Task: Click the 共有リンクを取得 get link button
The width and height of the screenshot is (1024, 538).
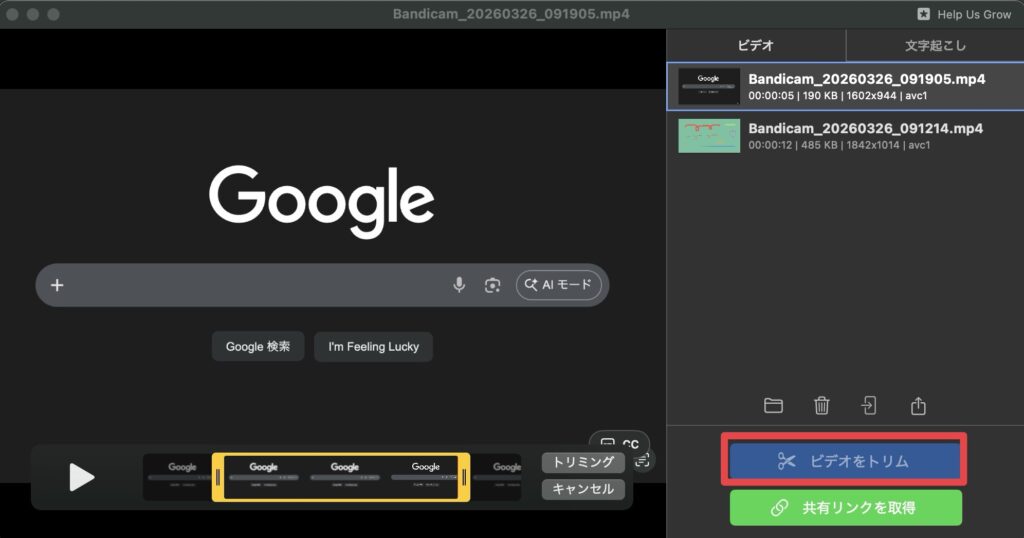Action: 845,508
